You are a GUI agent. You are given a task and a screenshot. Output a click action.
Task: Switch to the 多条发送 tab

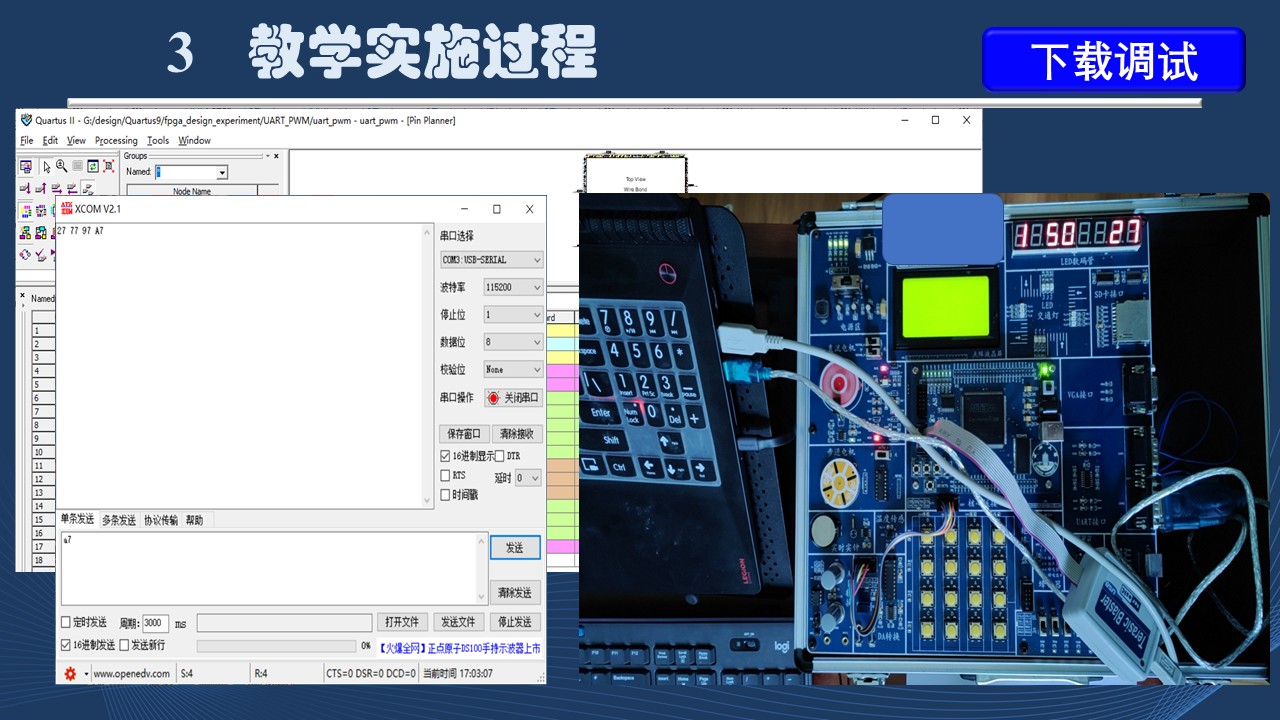point(118,520)
